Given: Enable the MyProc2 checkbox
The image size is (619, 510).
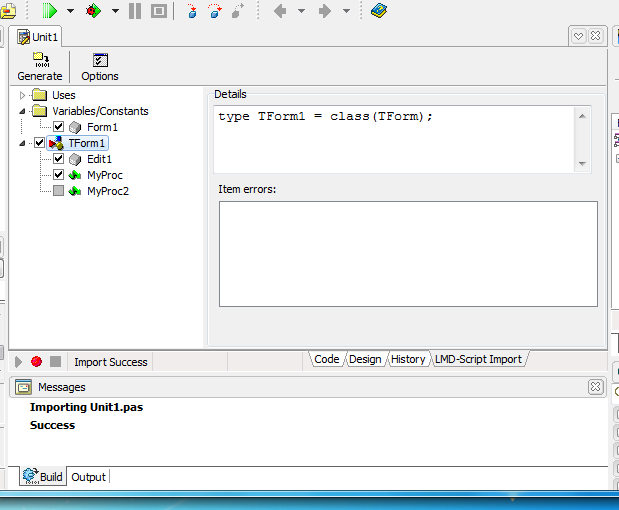Looking at the screenshot, I should point(58,191).
